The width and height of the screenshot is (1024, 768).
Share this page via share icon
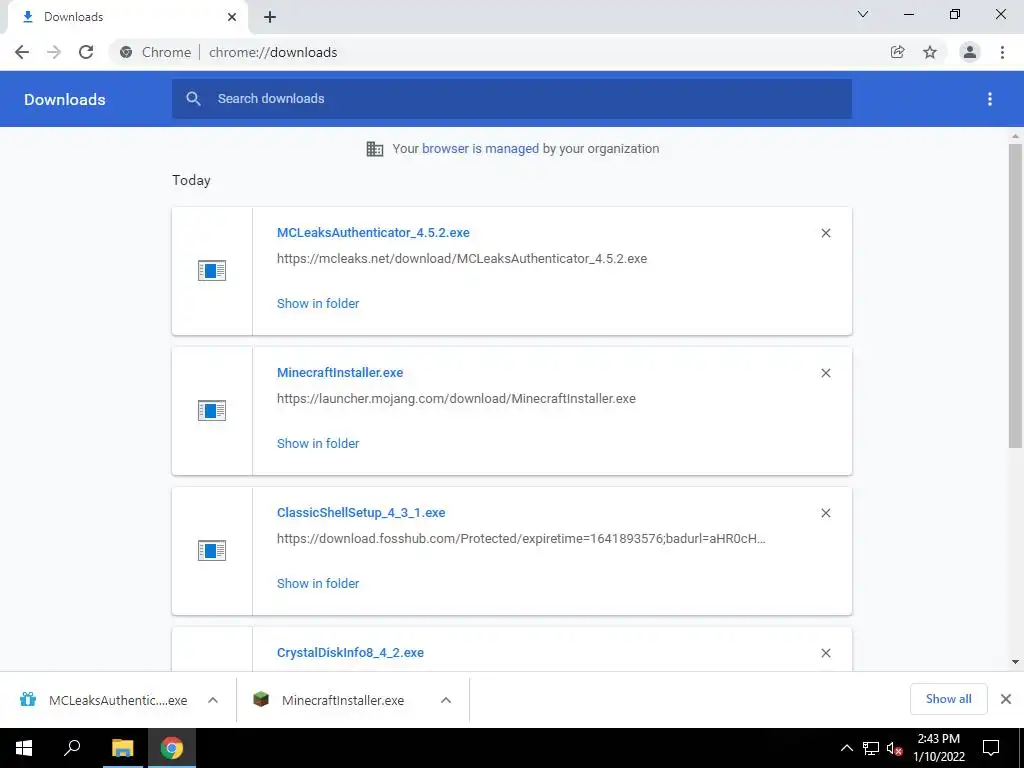tap(897, 52)
